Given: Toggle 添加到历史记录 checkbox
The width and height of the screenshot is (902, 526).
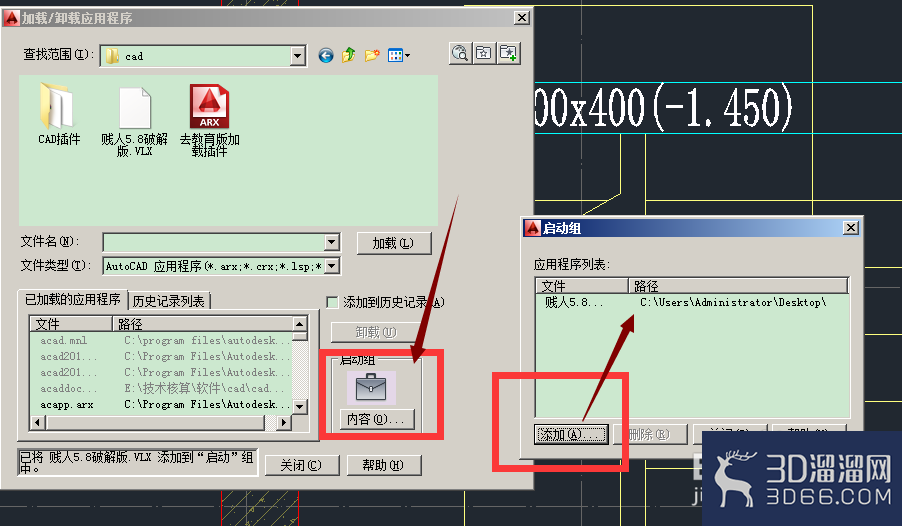Looking at the screenshot, I should [332, 302].
